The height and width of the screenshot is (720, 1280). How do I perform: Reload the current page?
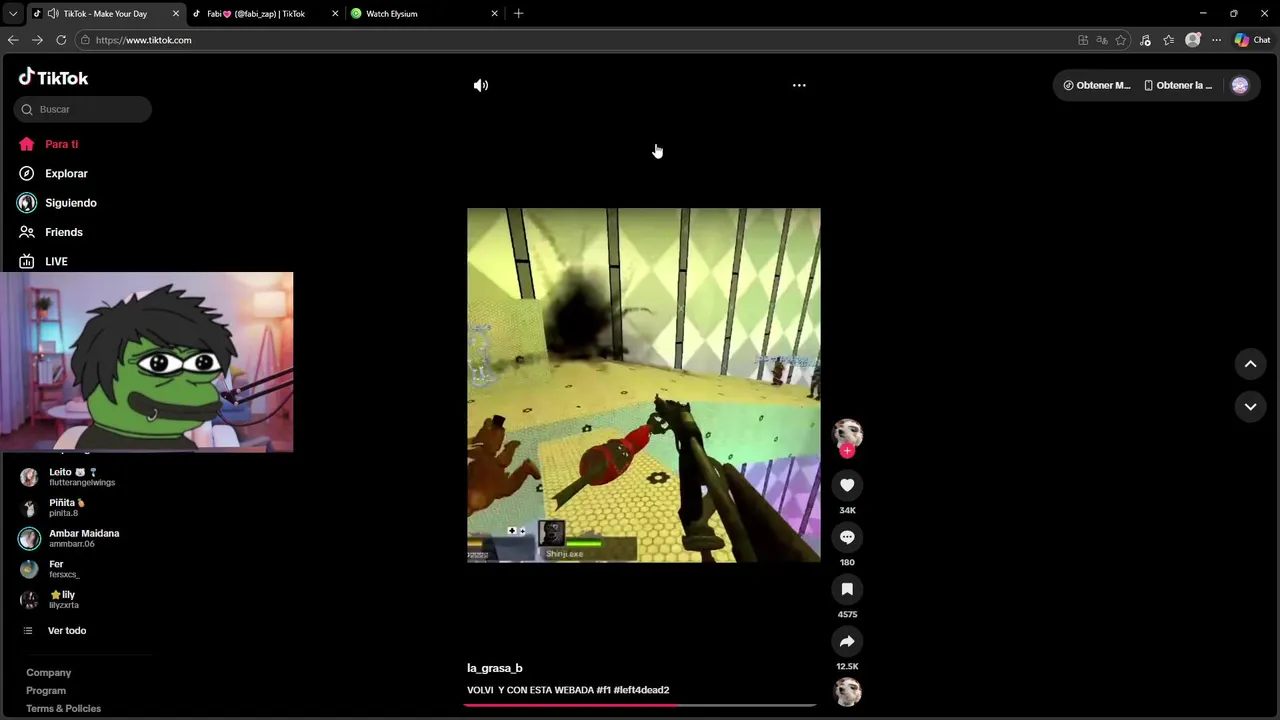tap(61, 40)
